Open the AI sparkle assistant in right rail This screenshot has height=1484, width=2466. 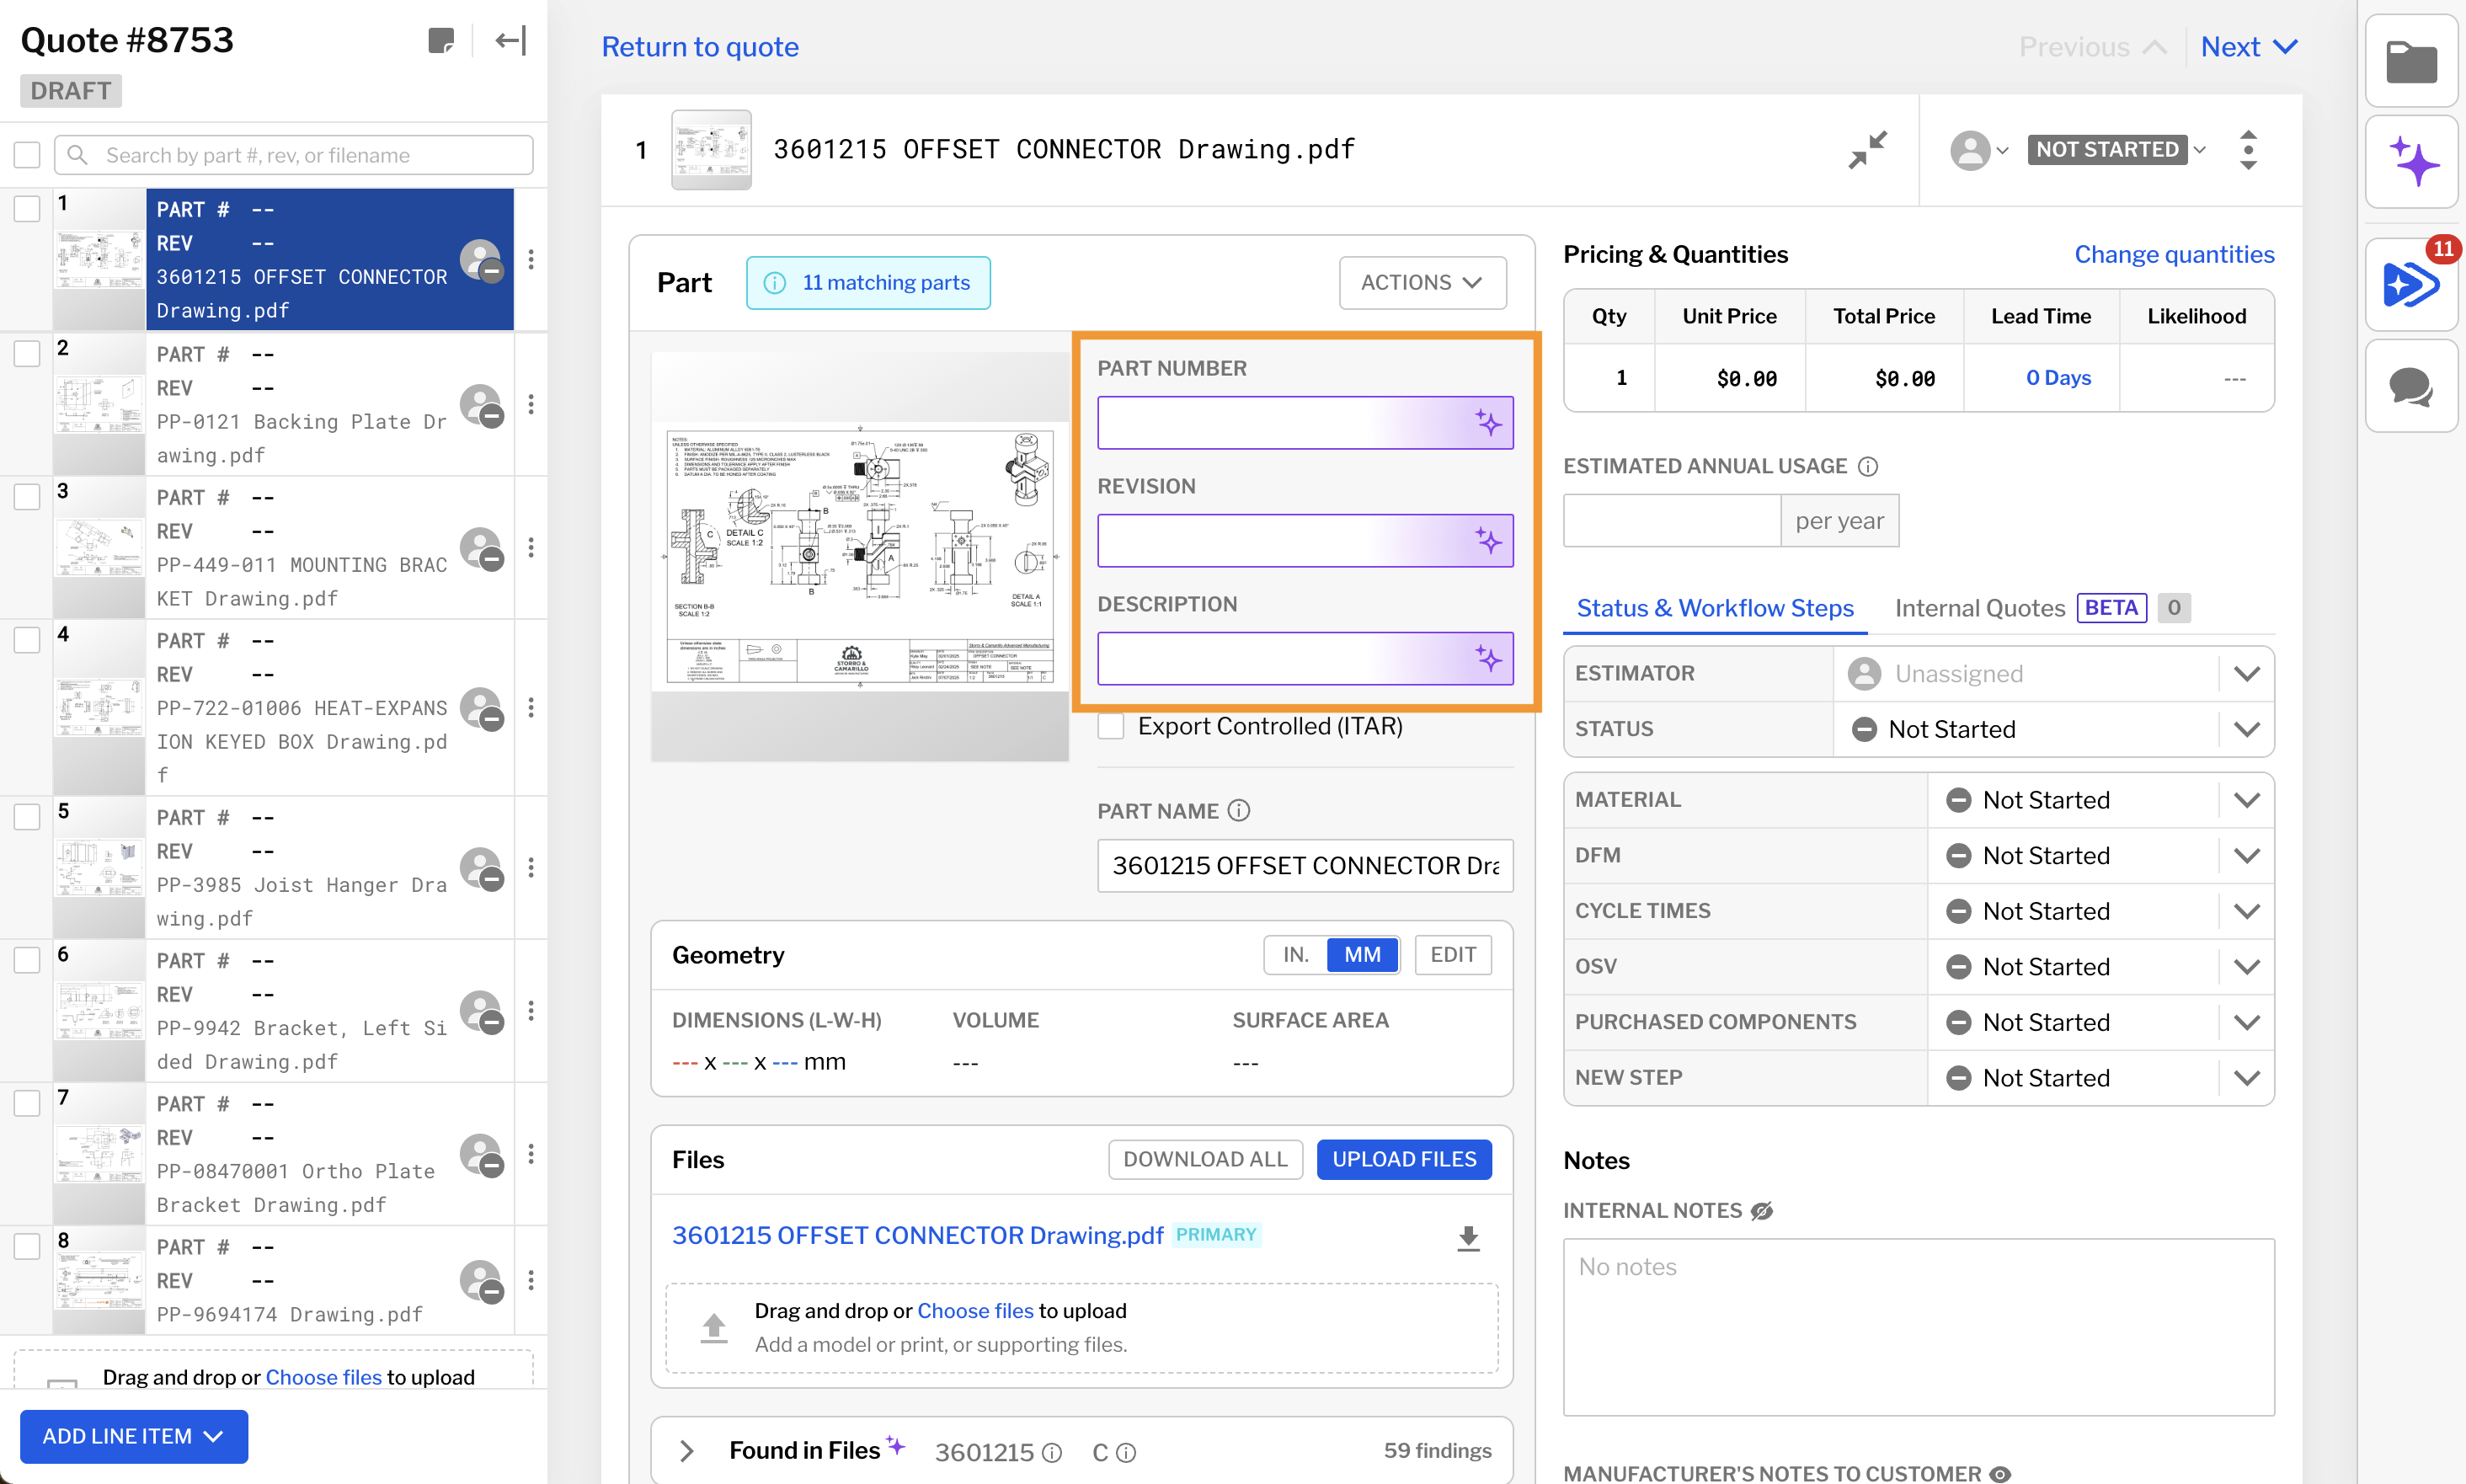click(x=2411, y=162)
